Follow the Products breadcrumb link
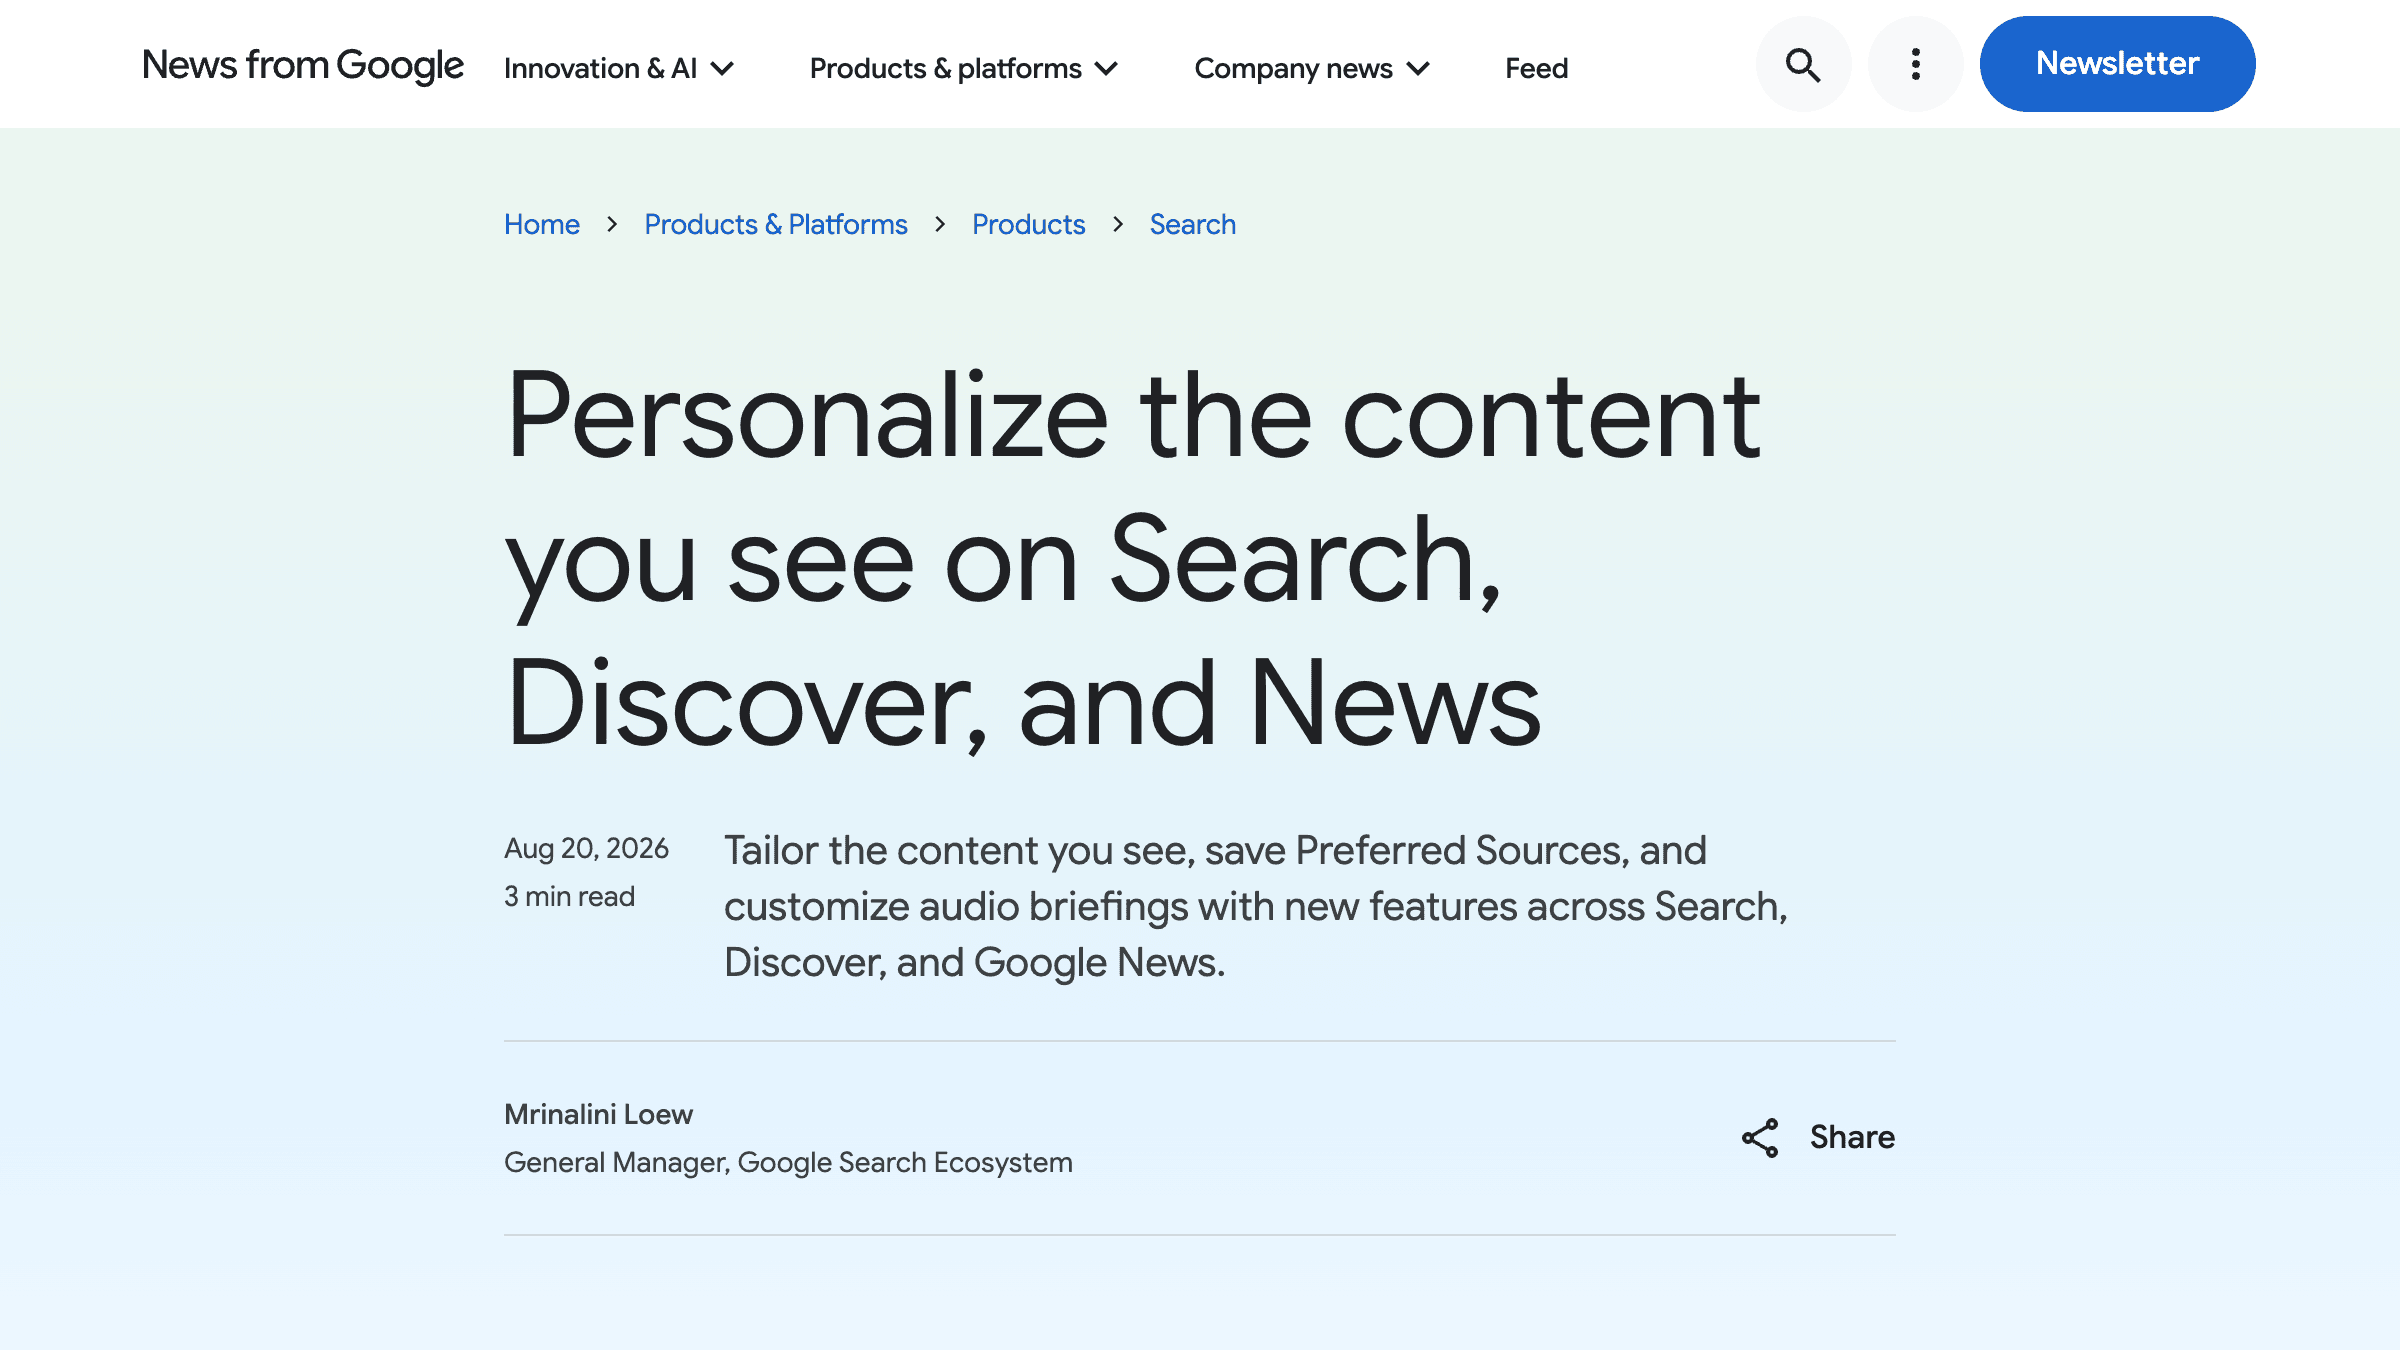The image size is (2400, 1350). click(1028, 224)
